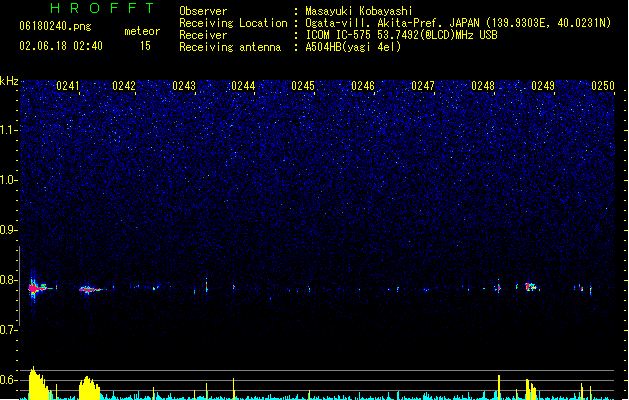Viewport: 629px width, 400px height.
Task: Click observer name Masayuki Kobayashi
Action: pyautogui.click(x=359, y=11)
